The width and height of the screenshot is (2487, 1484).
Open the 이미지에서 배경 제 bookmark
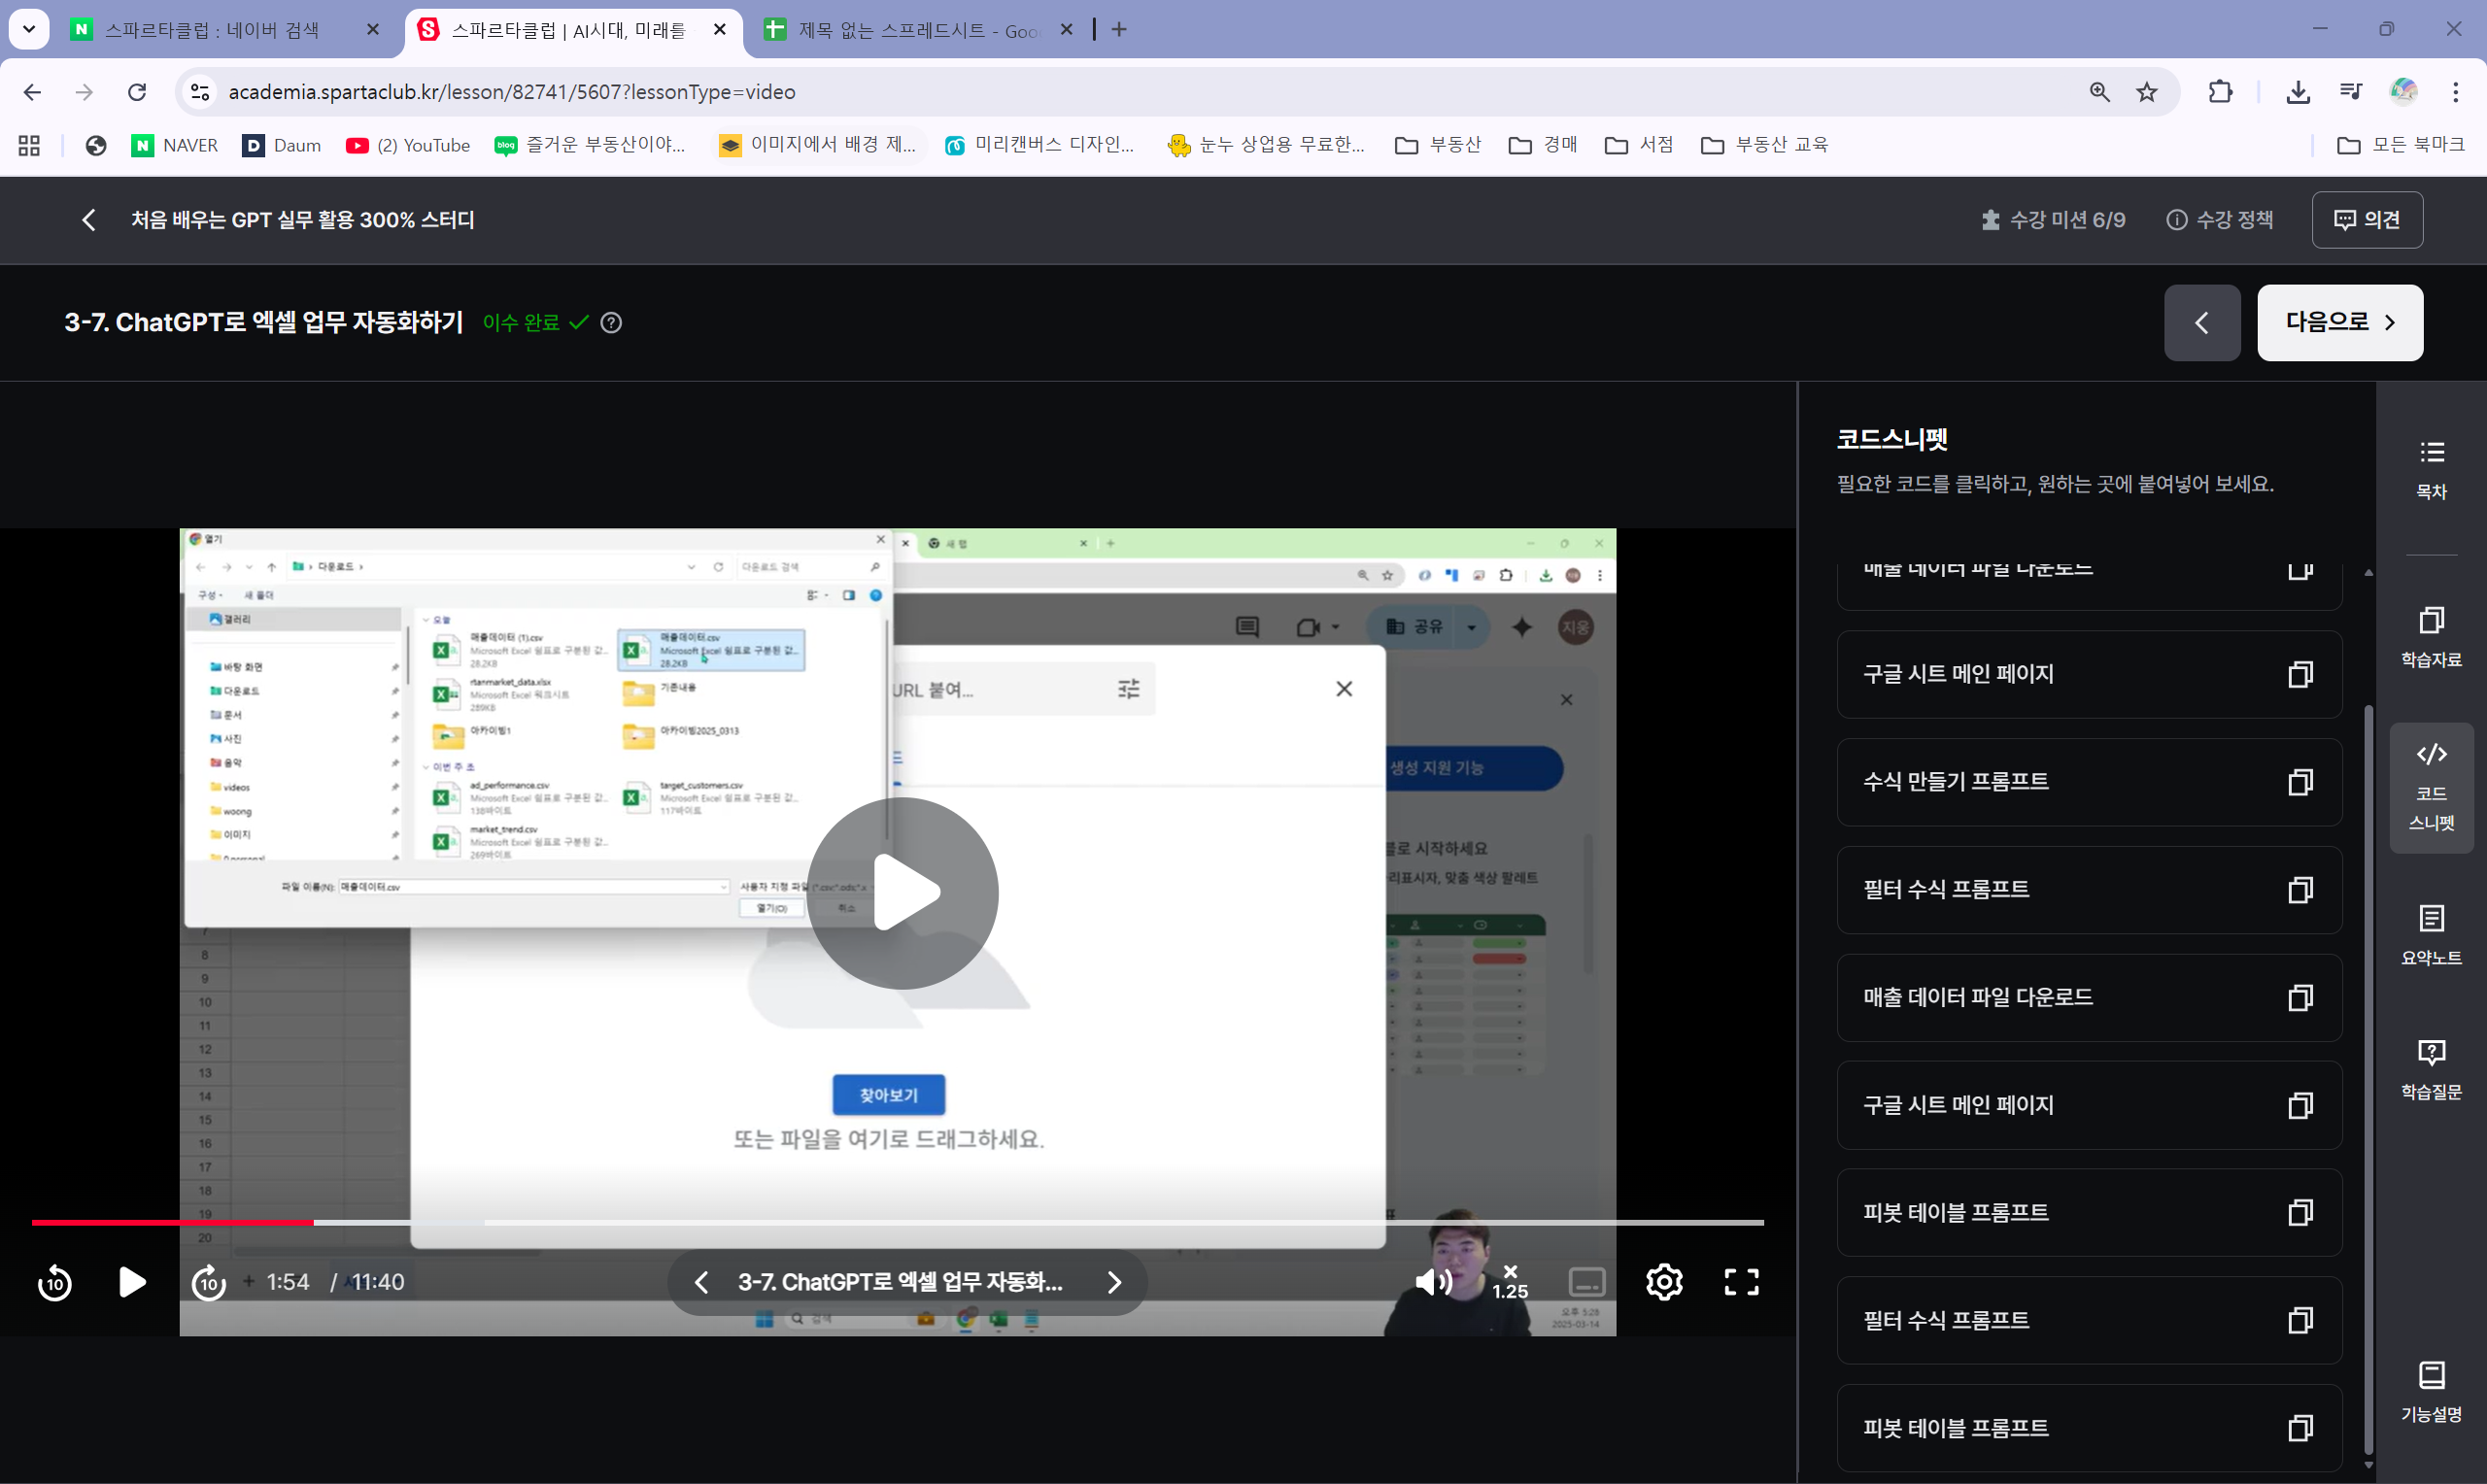click(x=818, y=146)
